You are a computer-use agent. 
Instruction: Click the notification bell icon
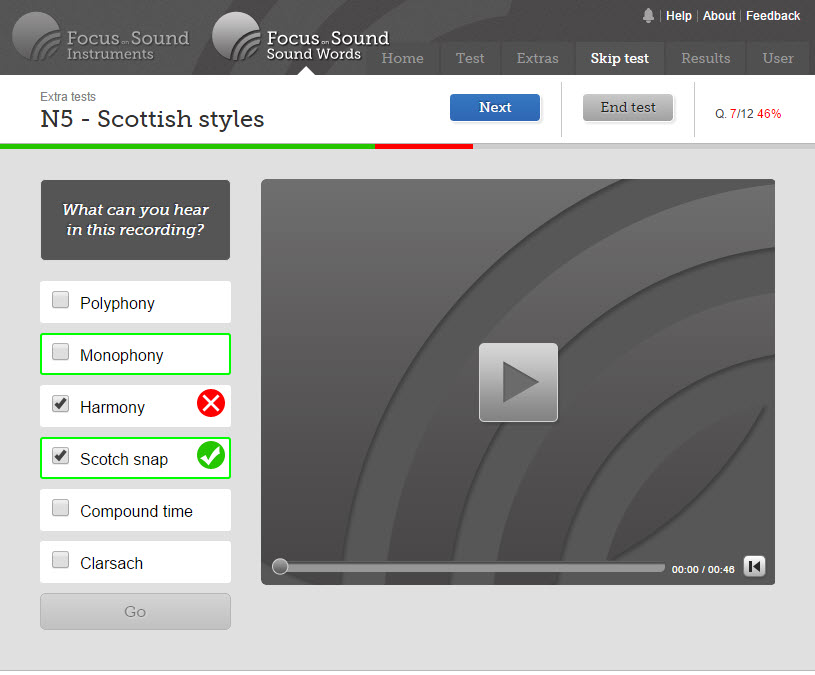pos(648,16)
